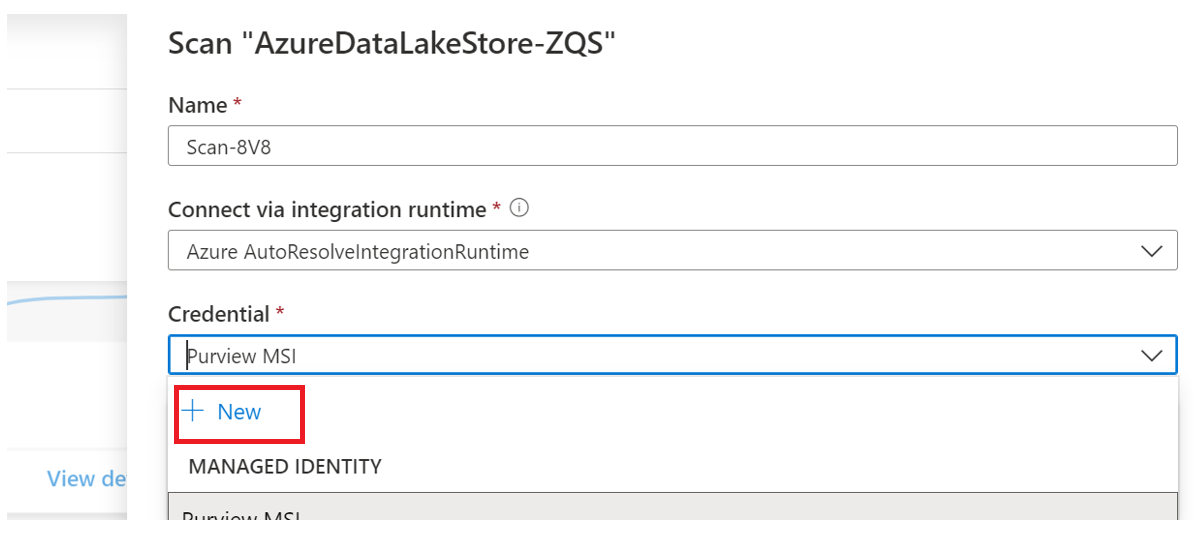Click the asterisk after integration runtime label
The image size is (1193, 540).
tap(496, 209)
